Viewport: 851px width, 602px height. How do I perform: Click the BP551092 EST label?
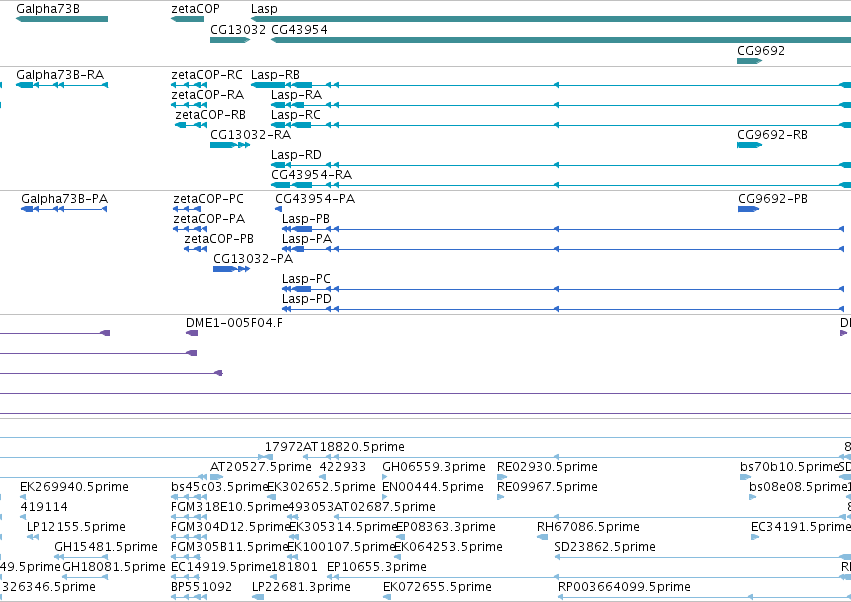coord(201,587)
